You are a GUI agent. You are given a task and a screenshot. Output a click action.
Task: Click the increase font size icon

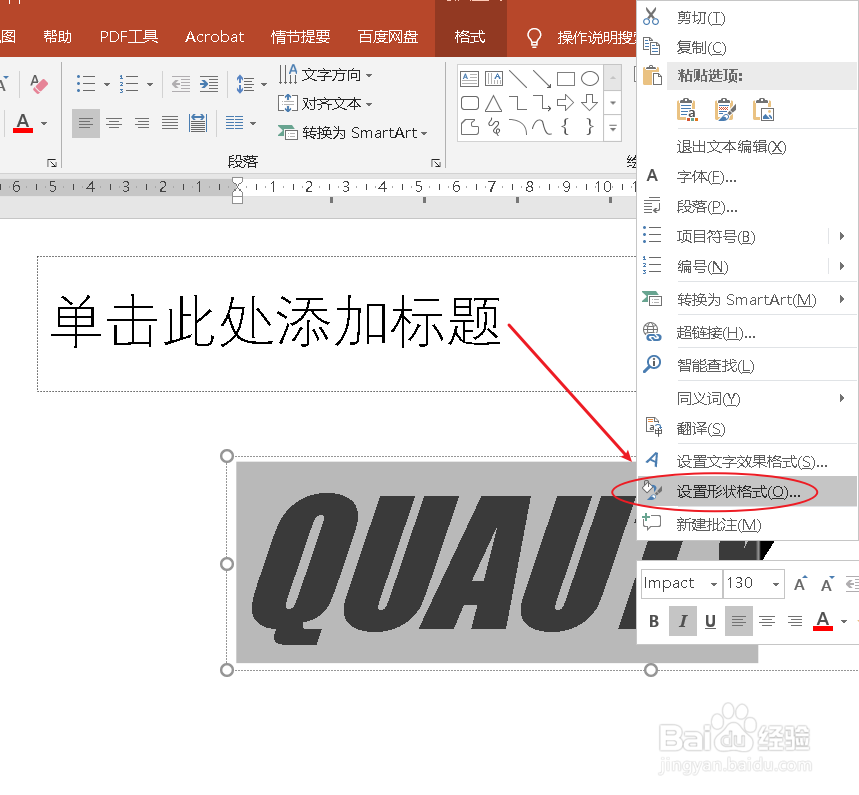click(798, 582)
